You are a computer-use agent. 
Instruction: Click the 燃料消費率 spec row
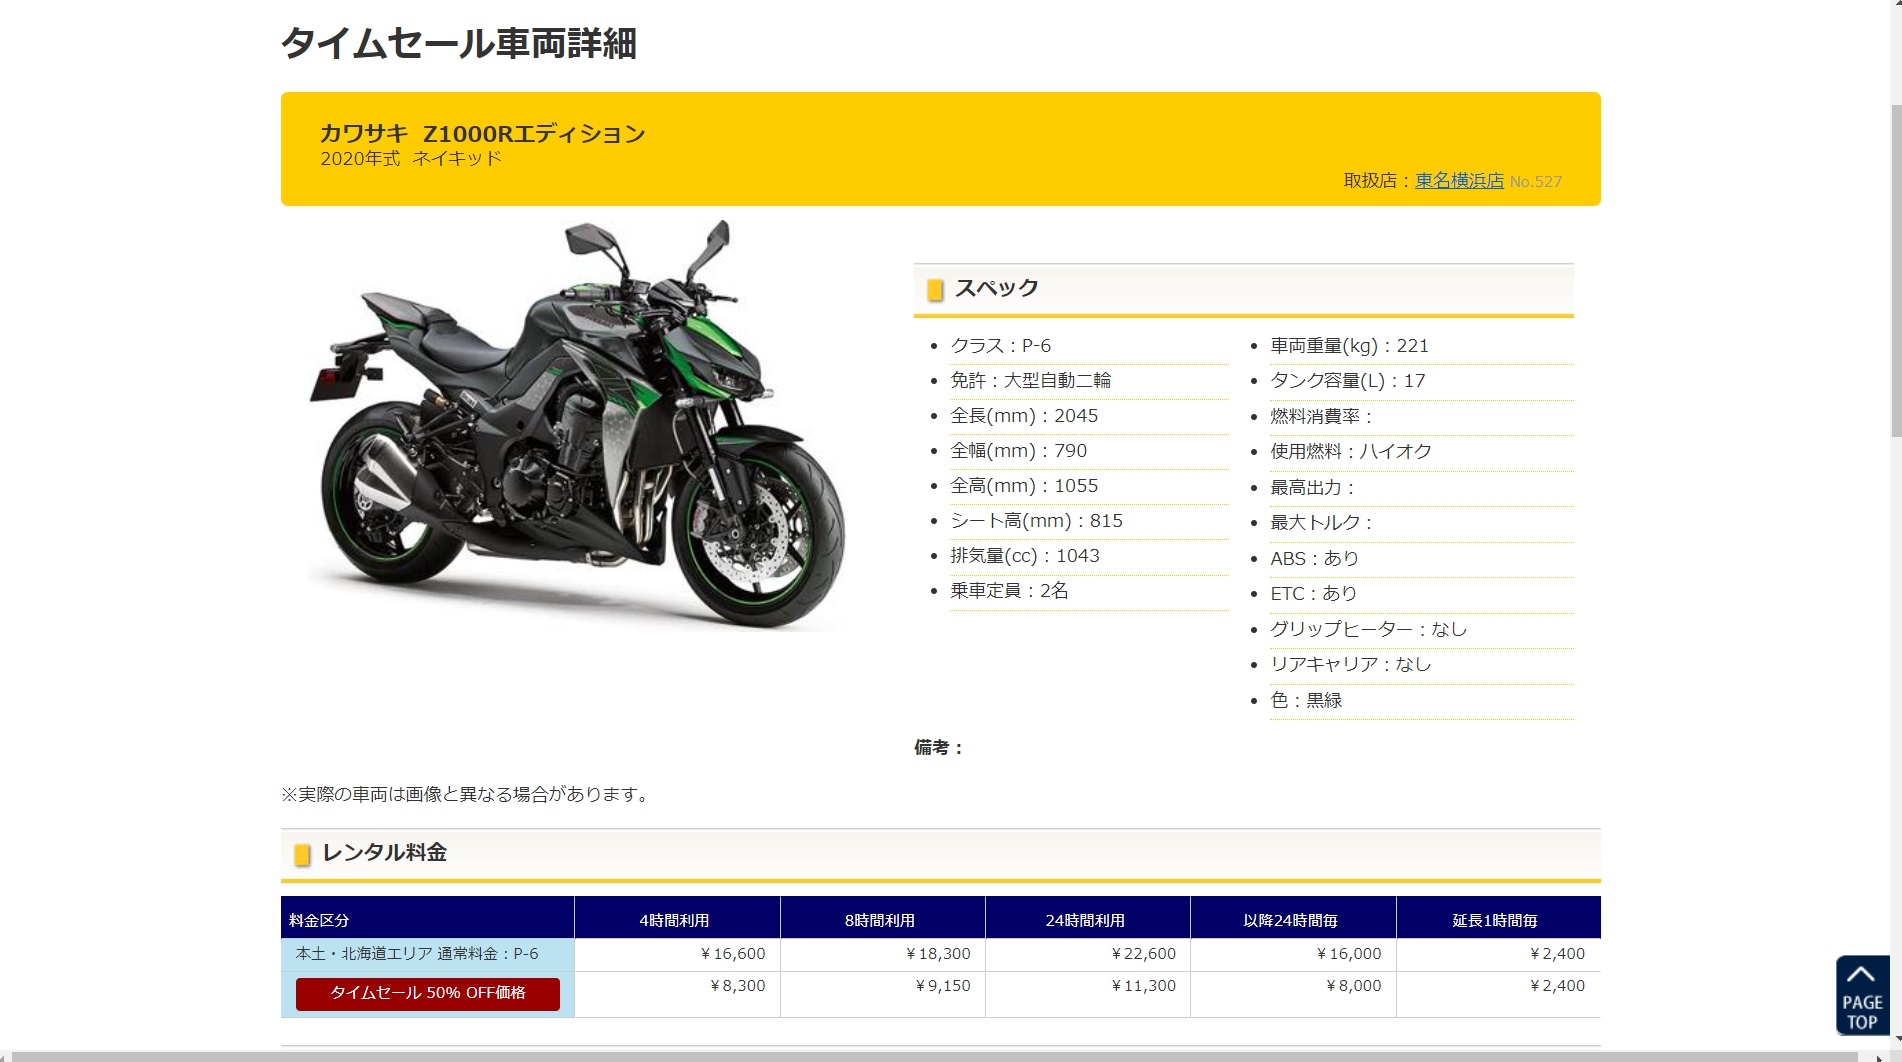coord(1421,417)
